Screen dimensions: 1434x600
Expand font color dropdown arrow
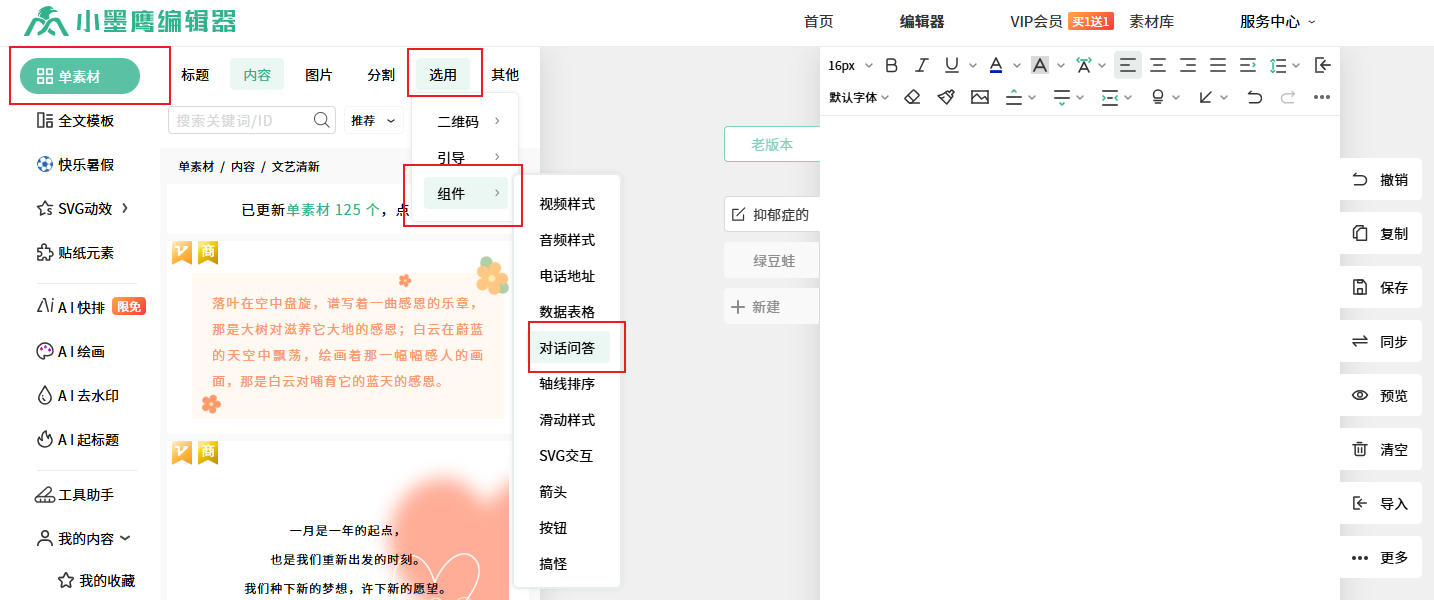click(1017, 65)
